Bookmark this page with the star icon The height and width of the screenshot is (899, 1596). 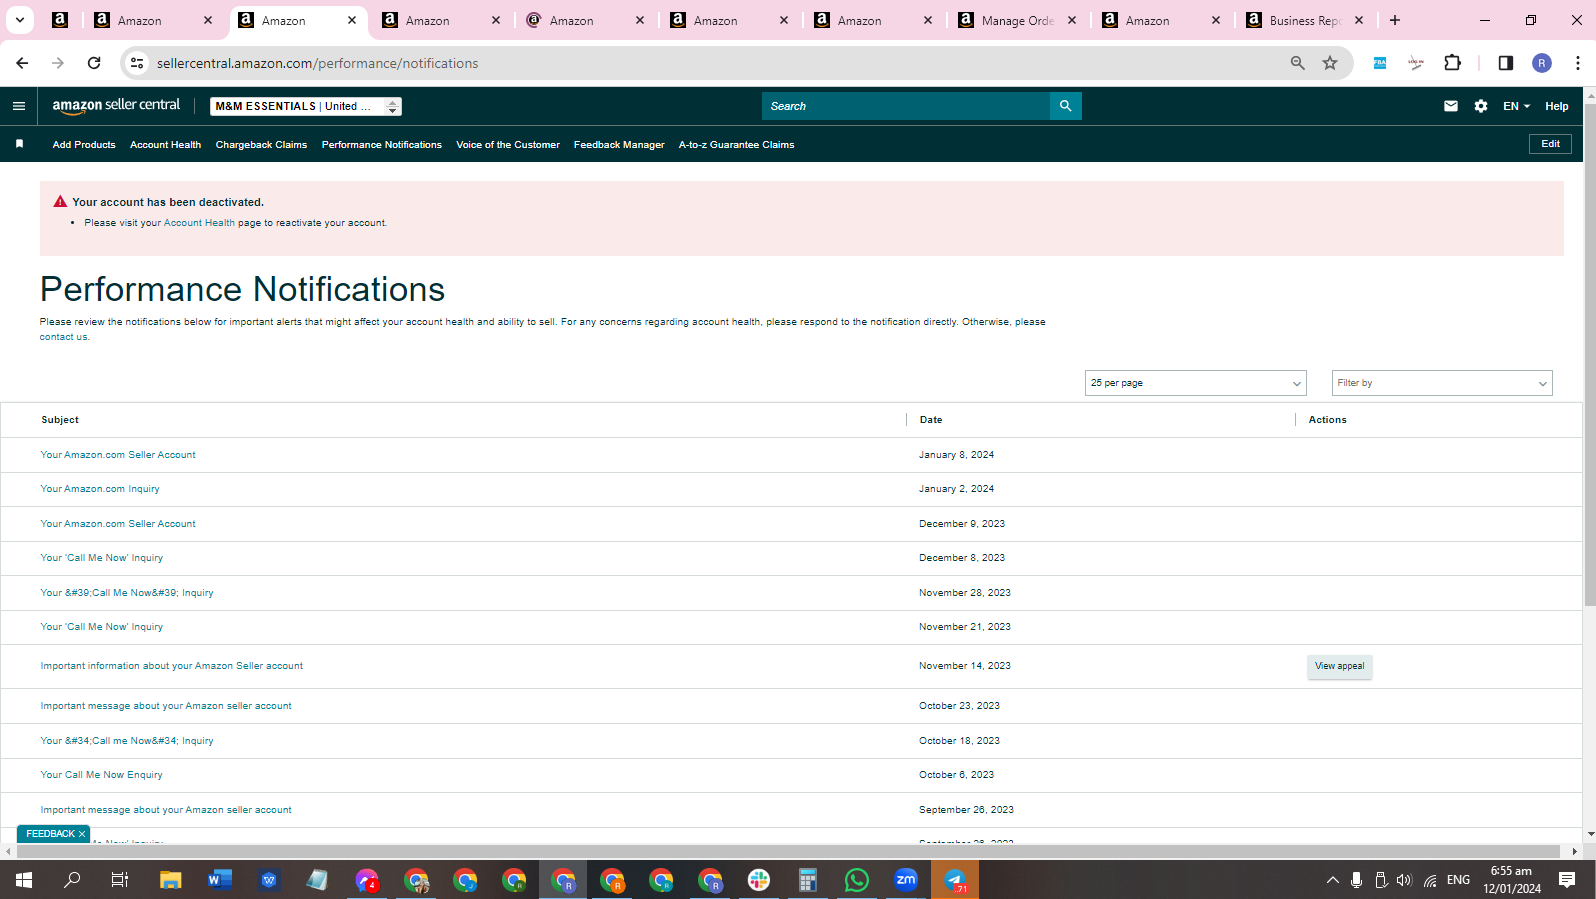click(1330, 63)
